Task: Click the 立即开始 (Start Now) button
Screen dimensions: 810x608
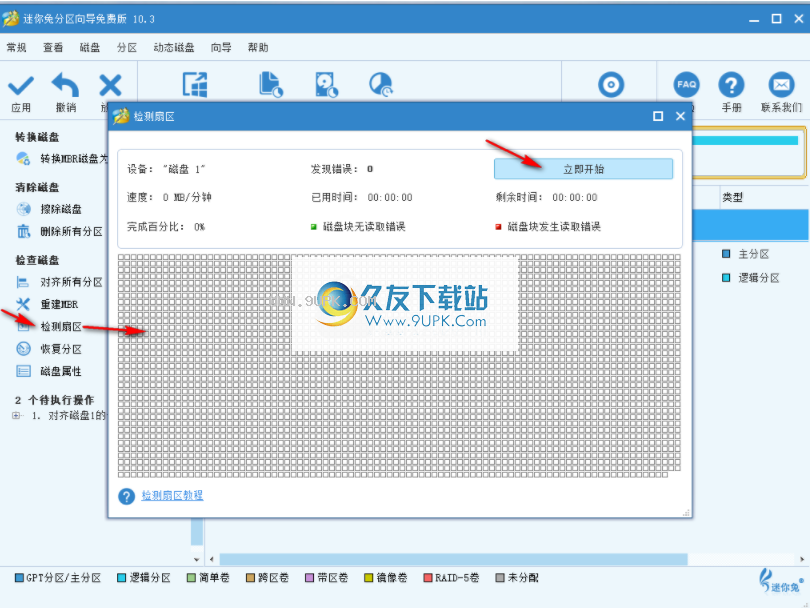Action: [x=584, y=169]
